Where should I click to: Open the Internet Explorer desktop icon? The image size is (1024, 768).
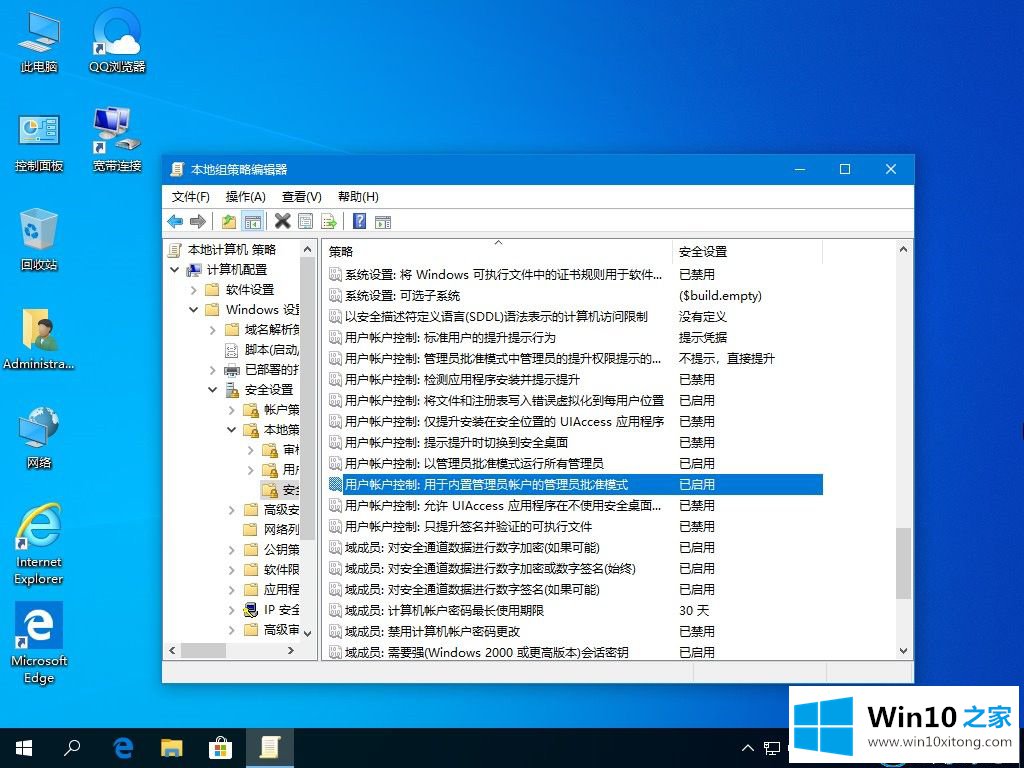click(x=39, y=544)
